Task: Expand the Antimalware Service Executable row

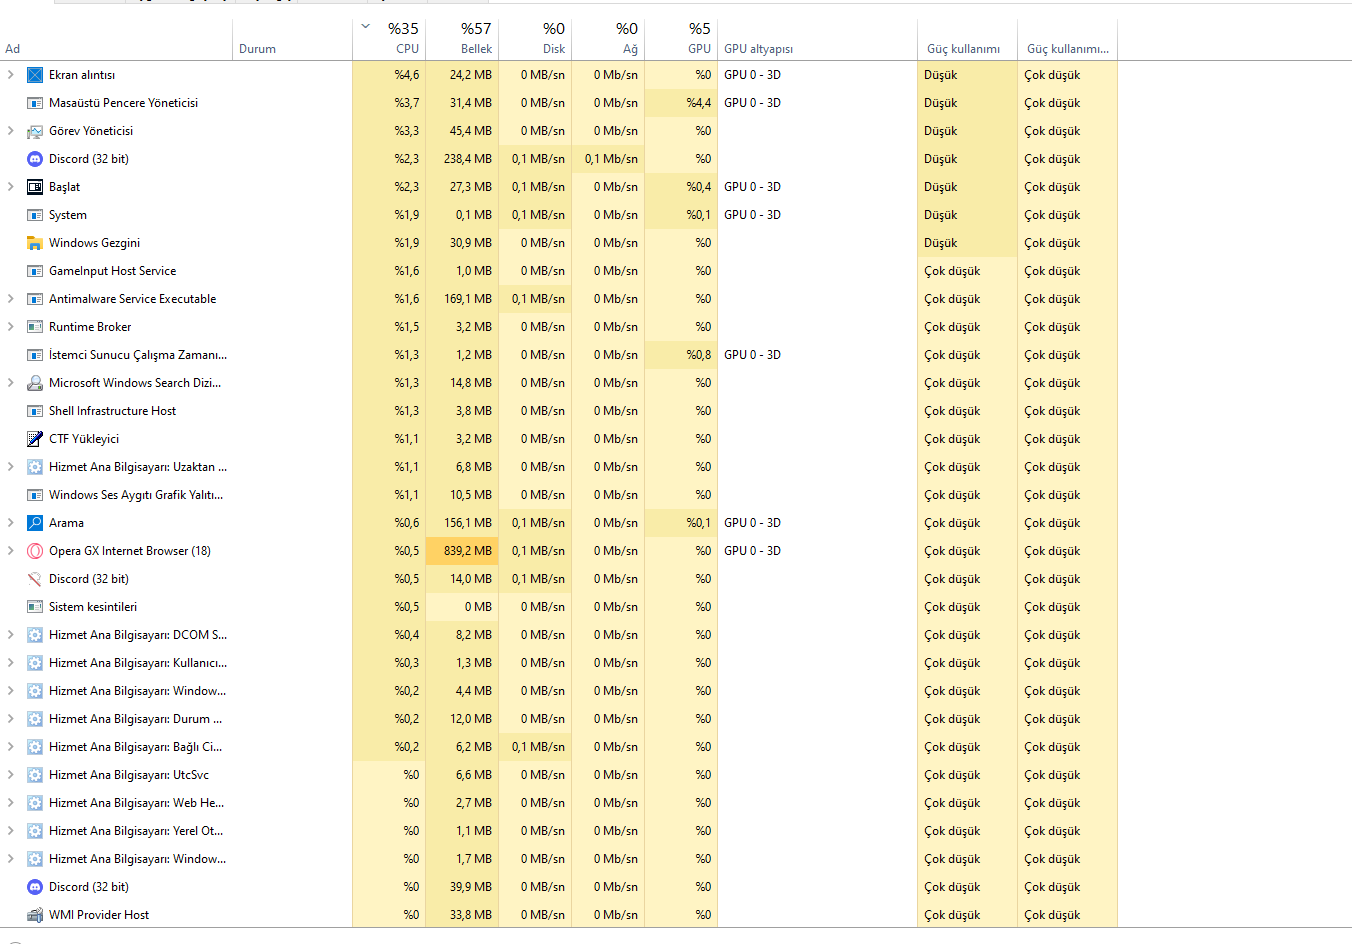Action: point(11,299)
